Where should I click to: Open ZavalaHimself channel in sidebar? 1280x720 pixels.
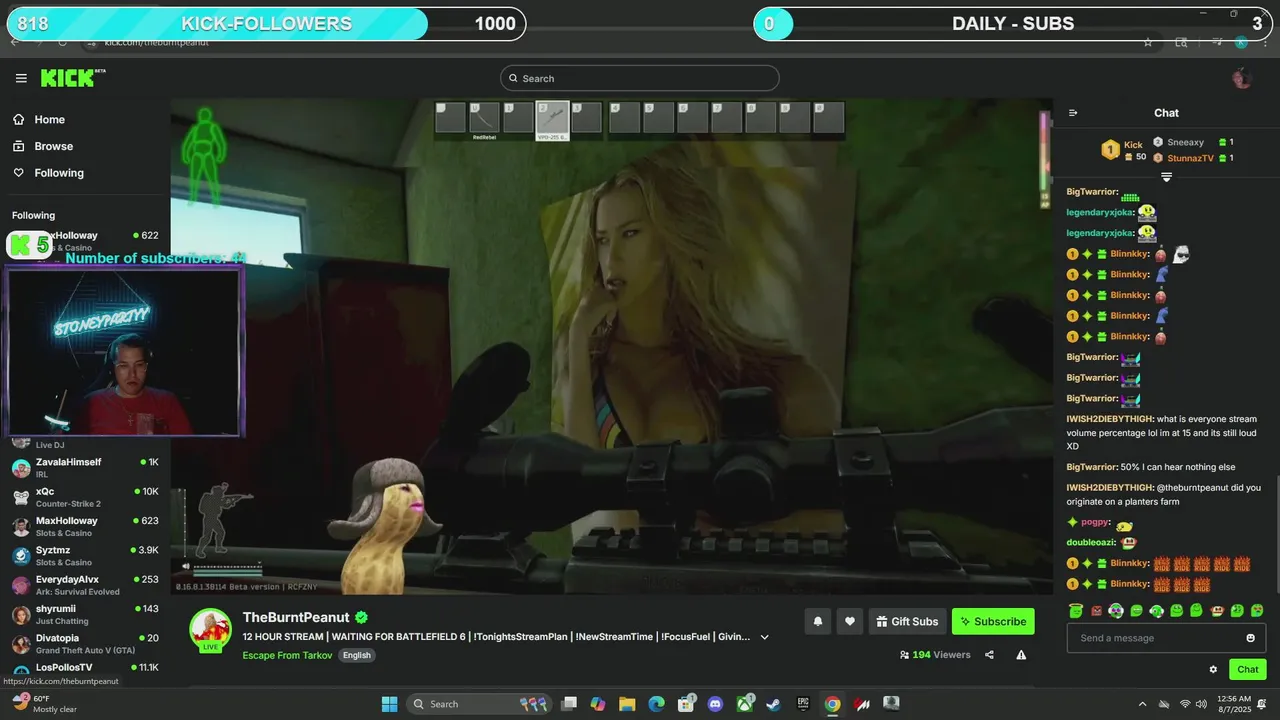pyautogui.click(x=85, y=467)
